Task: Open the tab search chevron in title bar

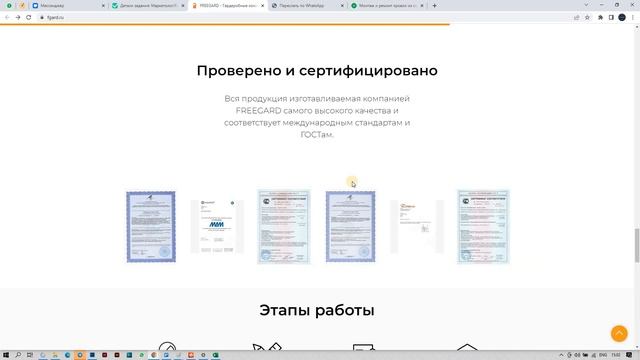Action: [x=586, y=5]
